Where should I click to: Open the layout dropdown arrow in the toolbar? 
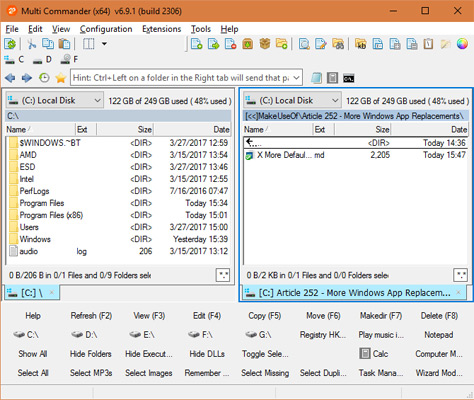[x=104, y=44]
